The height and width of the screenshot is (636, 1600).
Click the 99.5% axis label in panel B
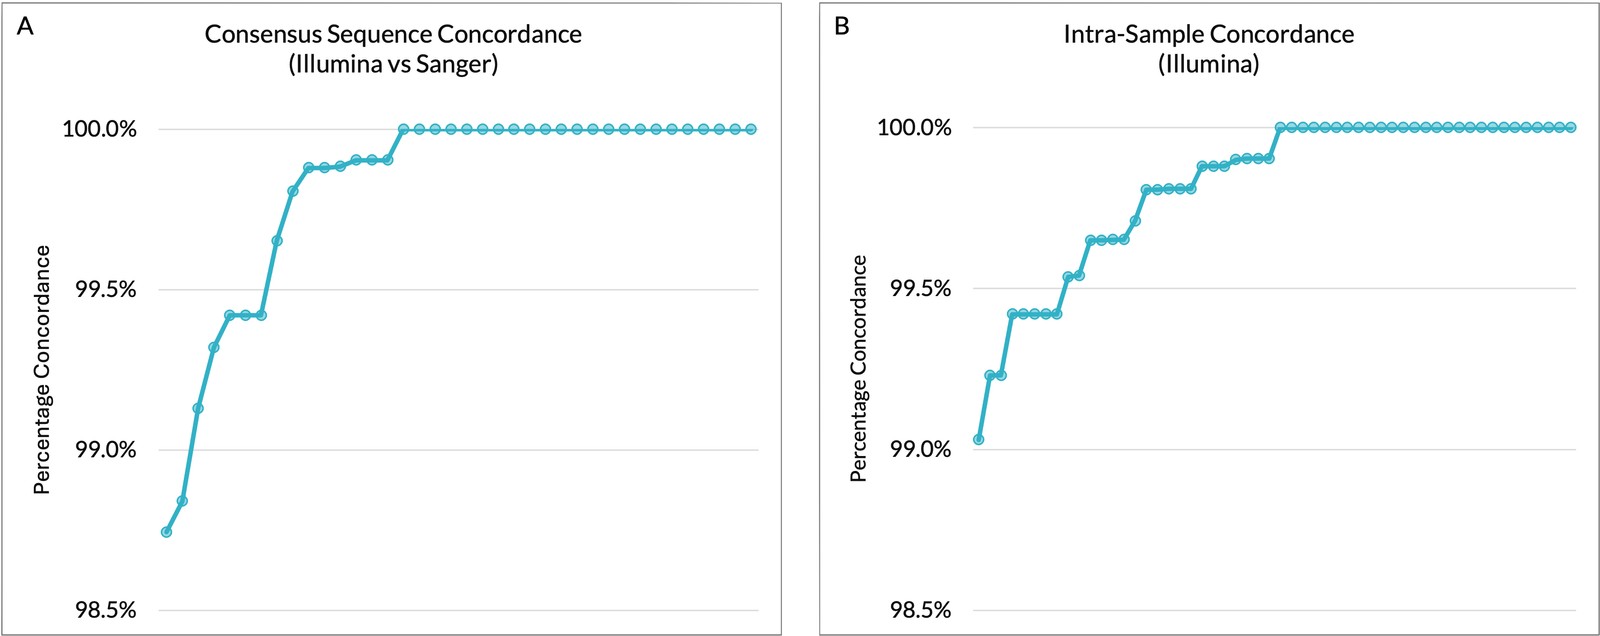[920, 289]
